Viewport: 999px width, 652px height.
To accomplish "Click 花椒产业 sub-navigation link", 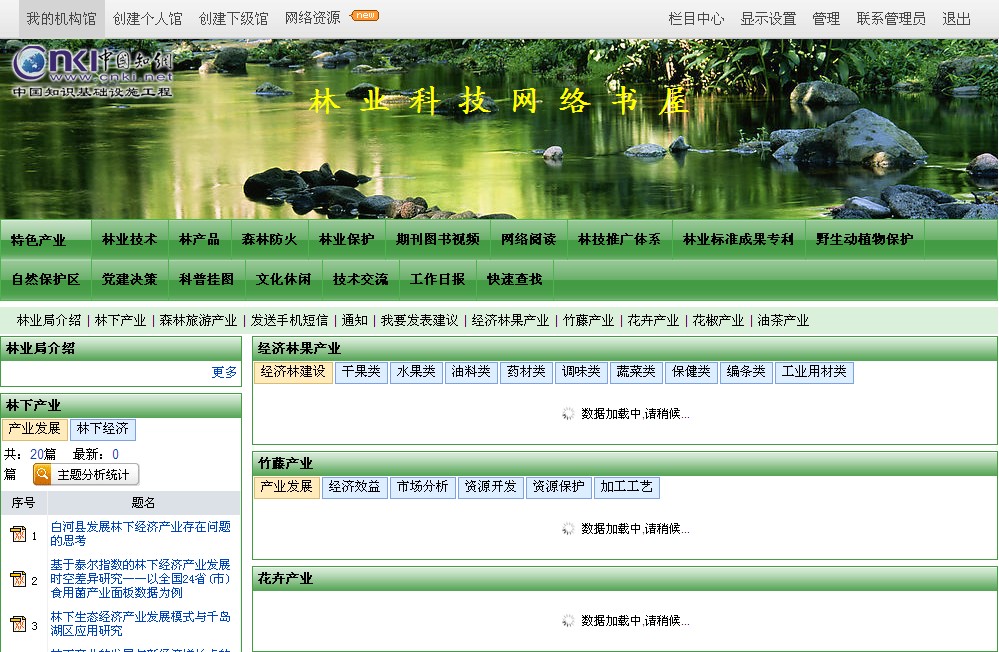I will pos(718,320).
